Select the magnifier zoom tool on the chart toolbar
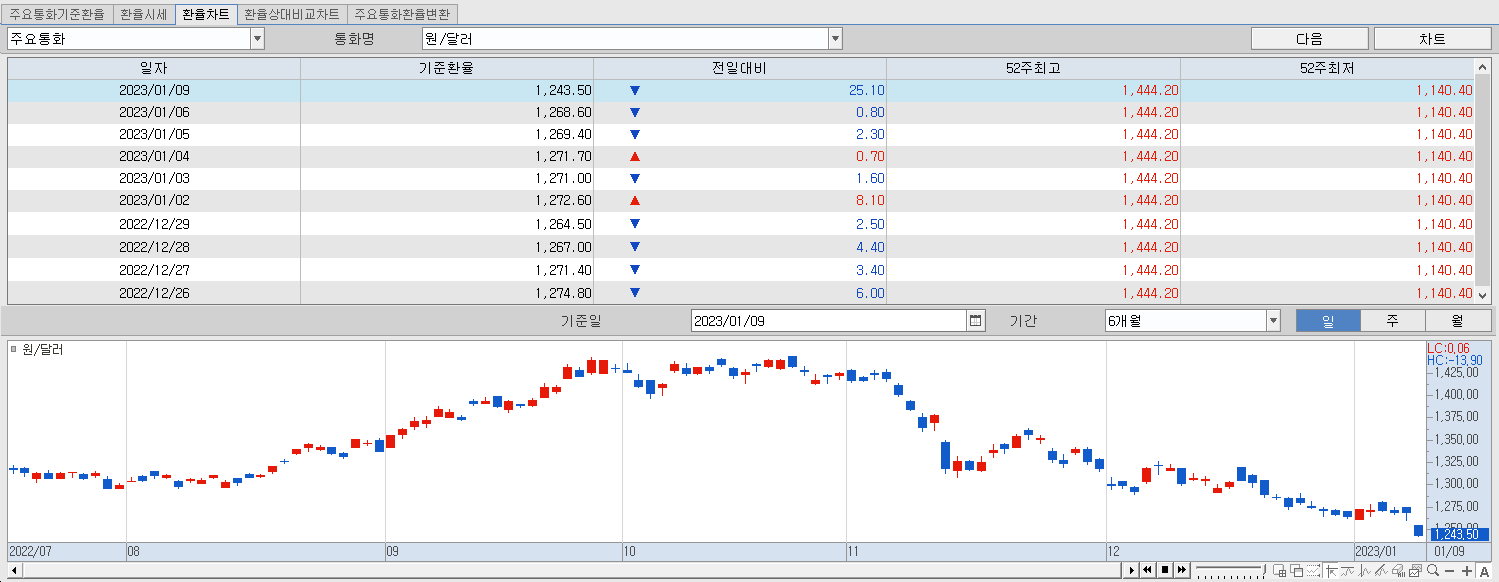 pyautogui.click(x=1433, y=571)
